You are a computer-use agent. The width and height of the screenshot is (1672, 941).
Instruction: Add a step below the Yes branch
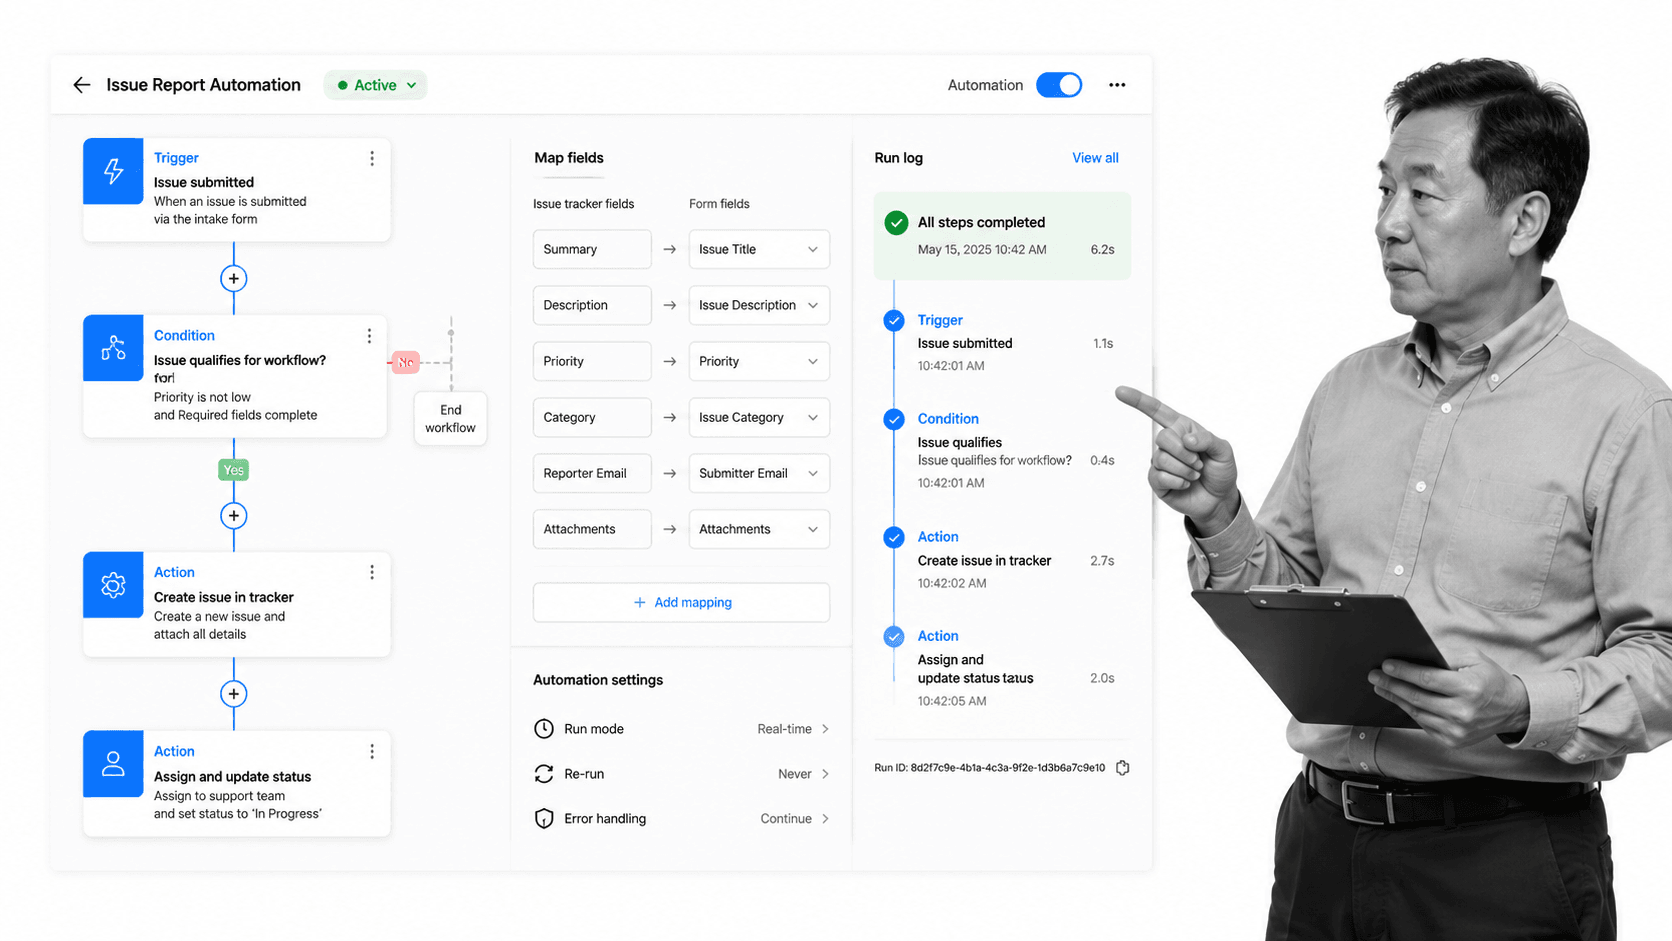tap(234, 516)
